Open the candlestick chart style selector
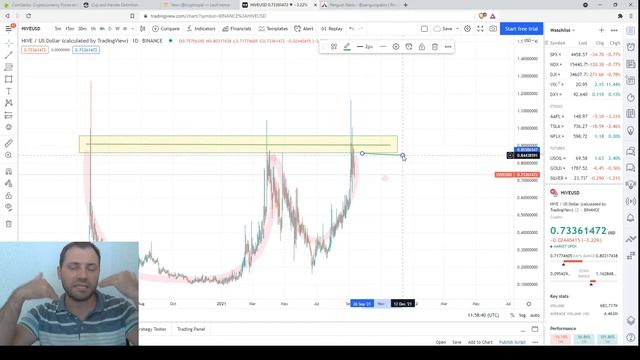This screenshot has height=360, width=640. click(x=142, y=29)
